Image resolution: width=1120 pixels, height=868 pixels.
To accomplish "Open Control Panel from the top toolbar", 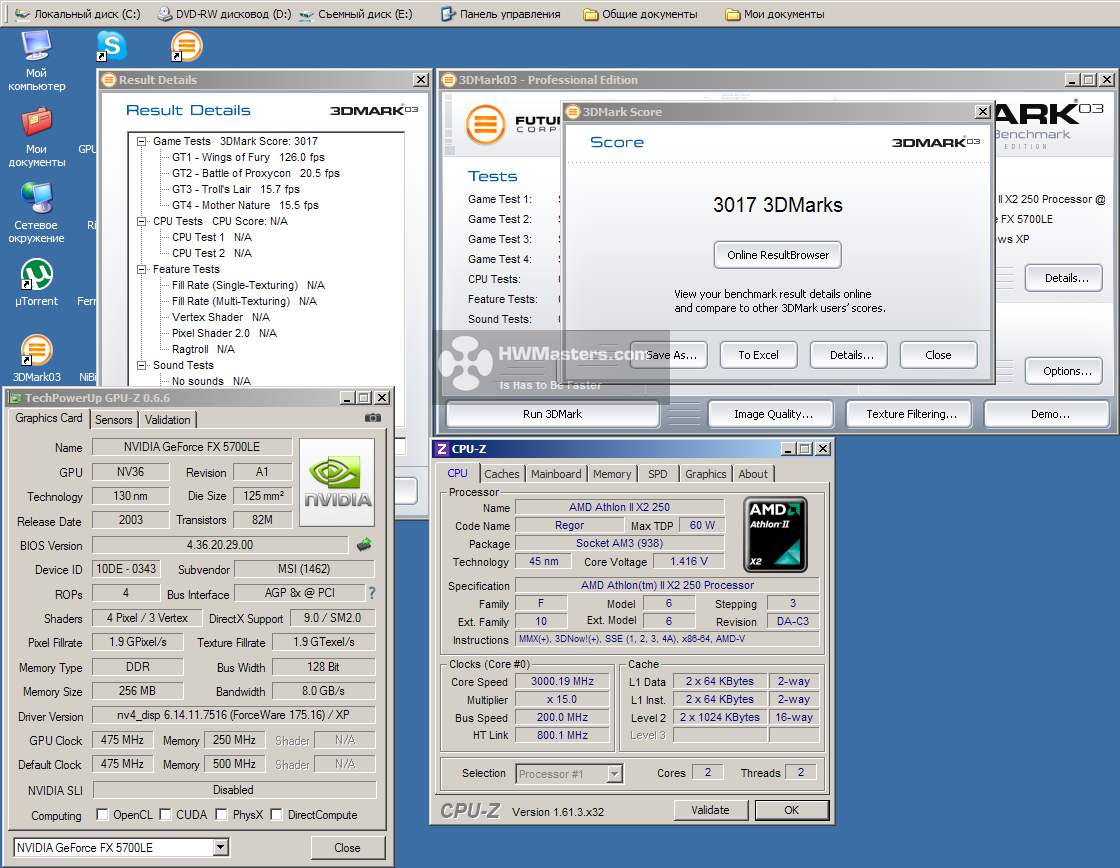I will 500,14.
